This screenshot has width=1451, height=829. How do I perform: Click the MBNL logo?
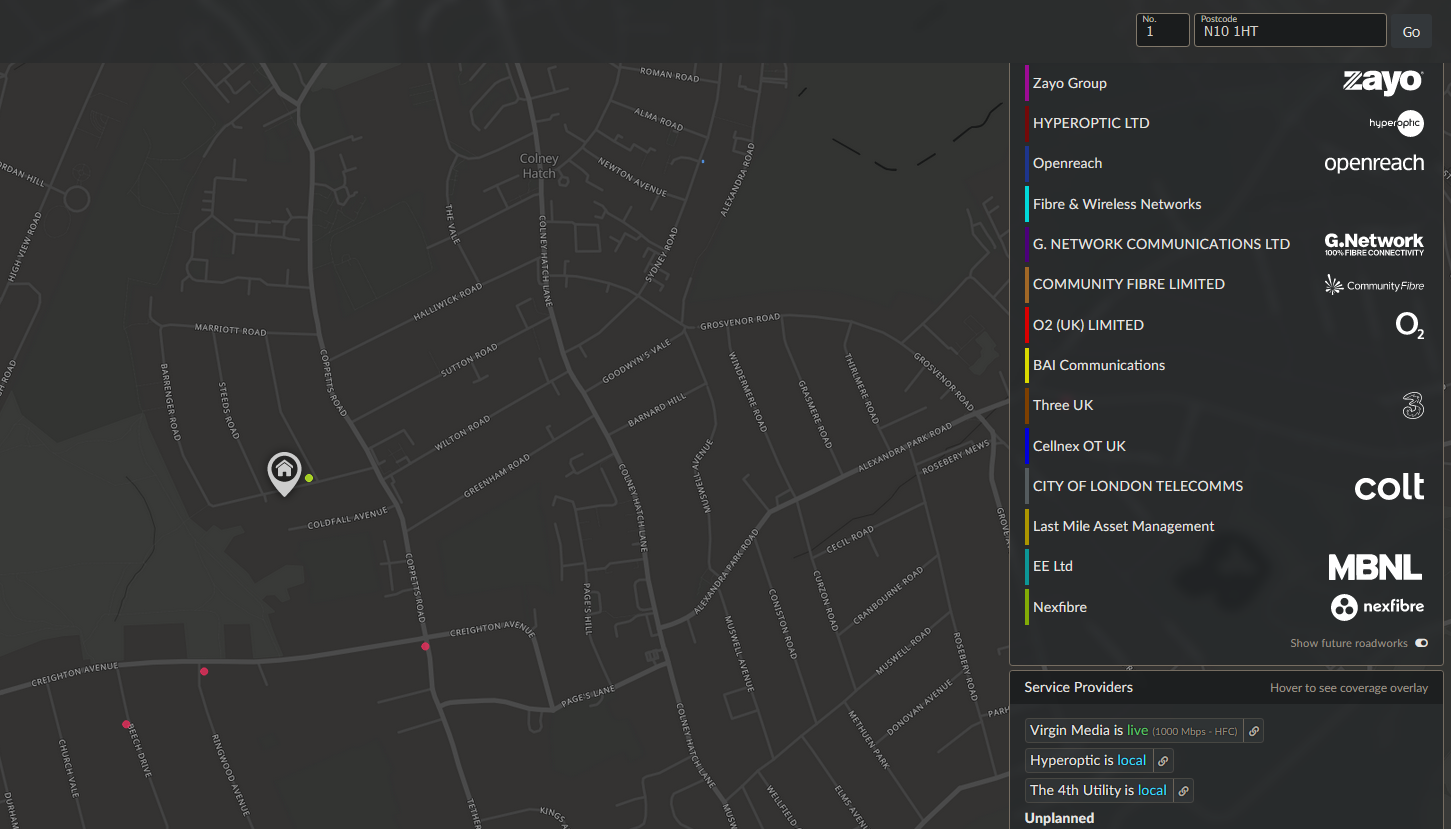point(1375,567)
